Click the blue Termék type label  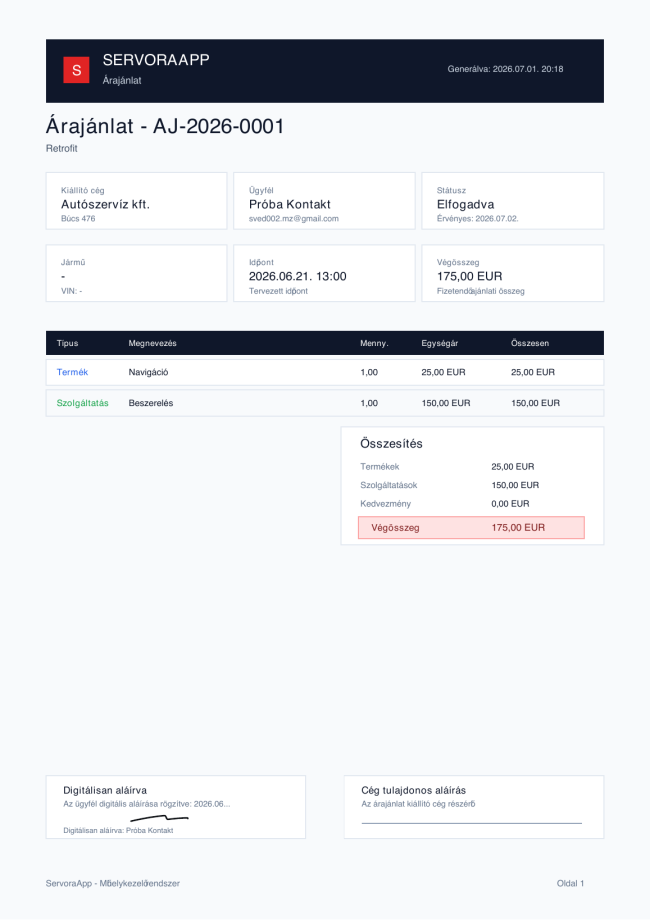[72, 372]
